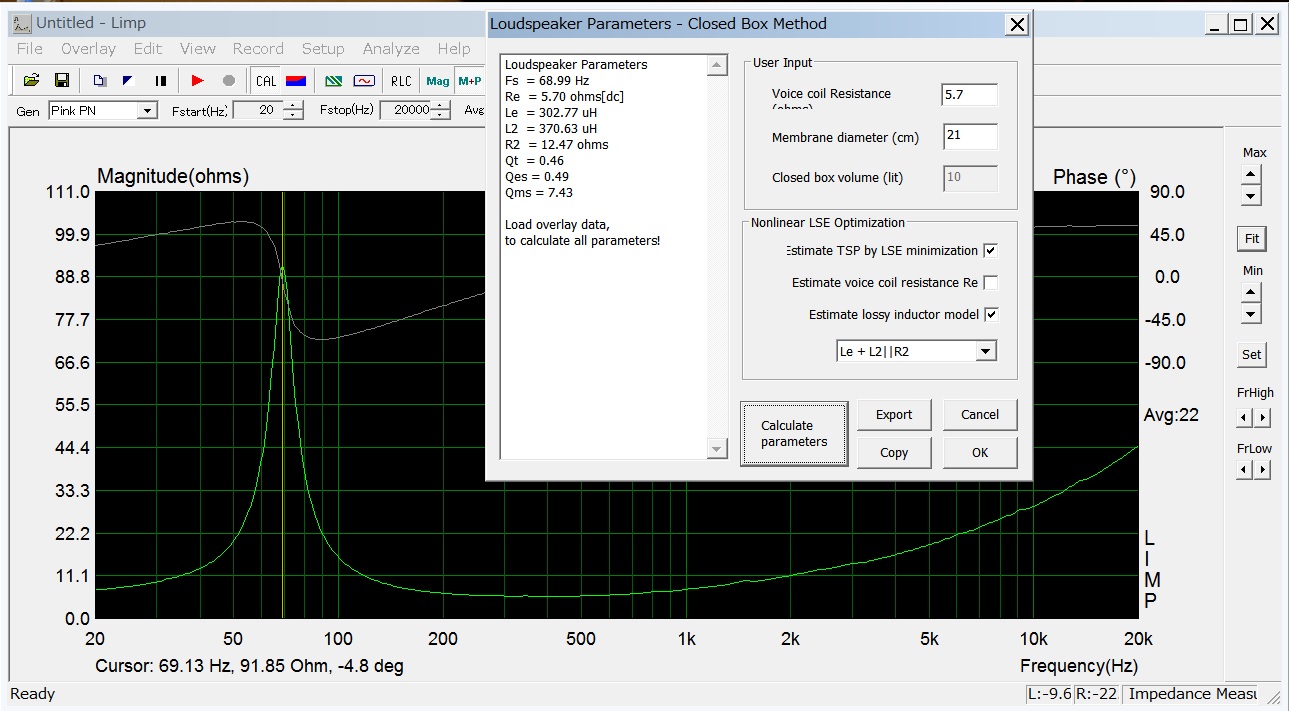Viewport: 1289px width, 711px height.
Task: Click the red waveform toolbar icon
Action: [364, 80]
